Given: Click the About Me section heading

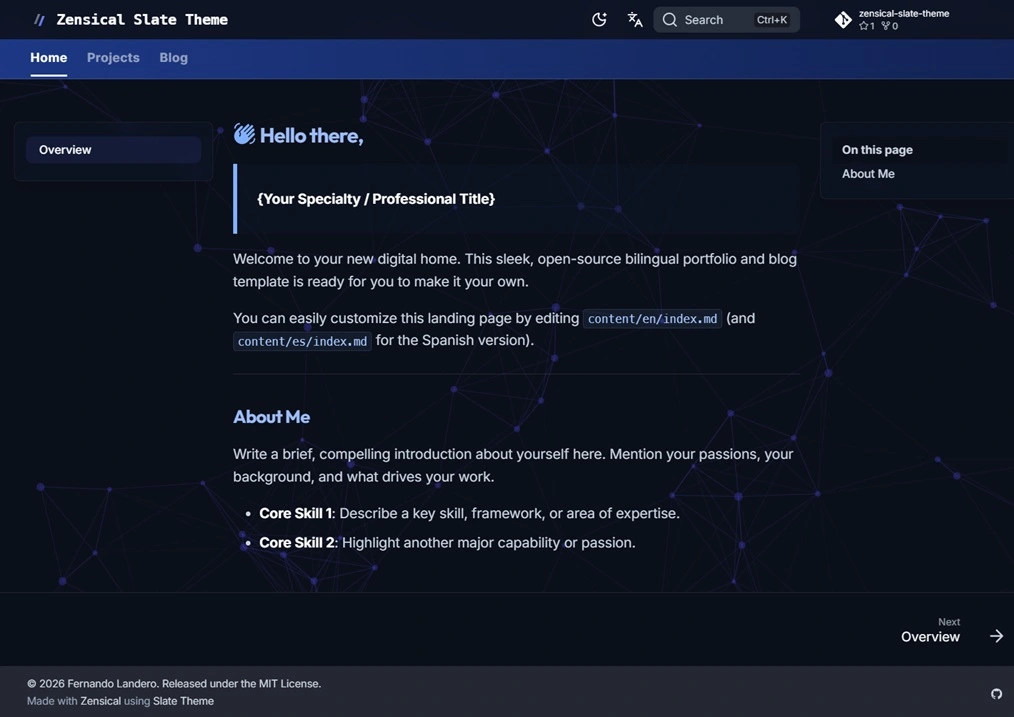Looking at the screenshot, I should click(272, 417).
